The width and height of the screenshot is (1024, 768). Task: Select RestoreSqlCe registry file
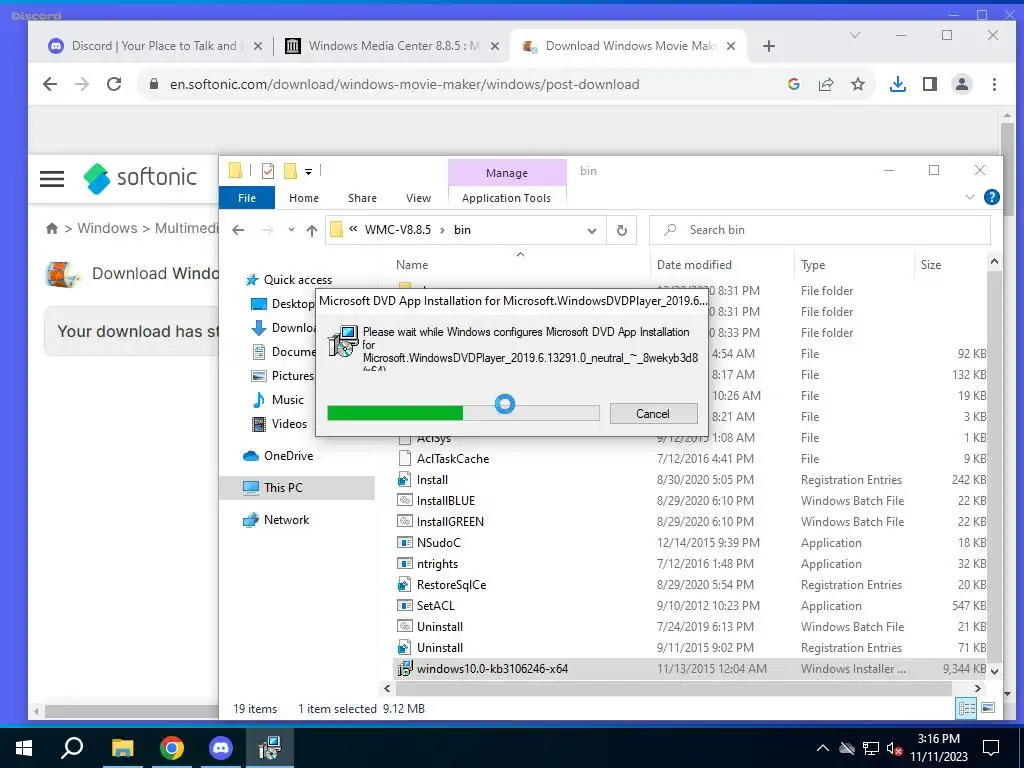tap(451, 584)
